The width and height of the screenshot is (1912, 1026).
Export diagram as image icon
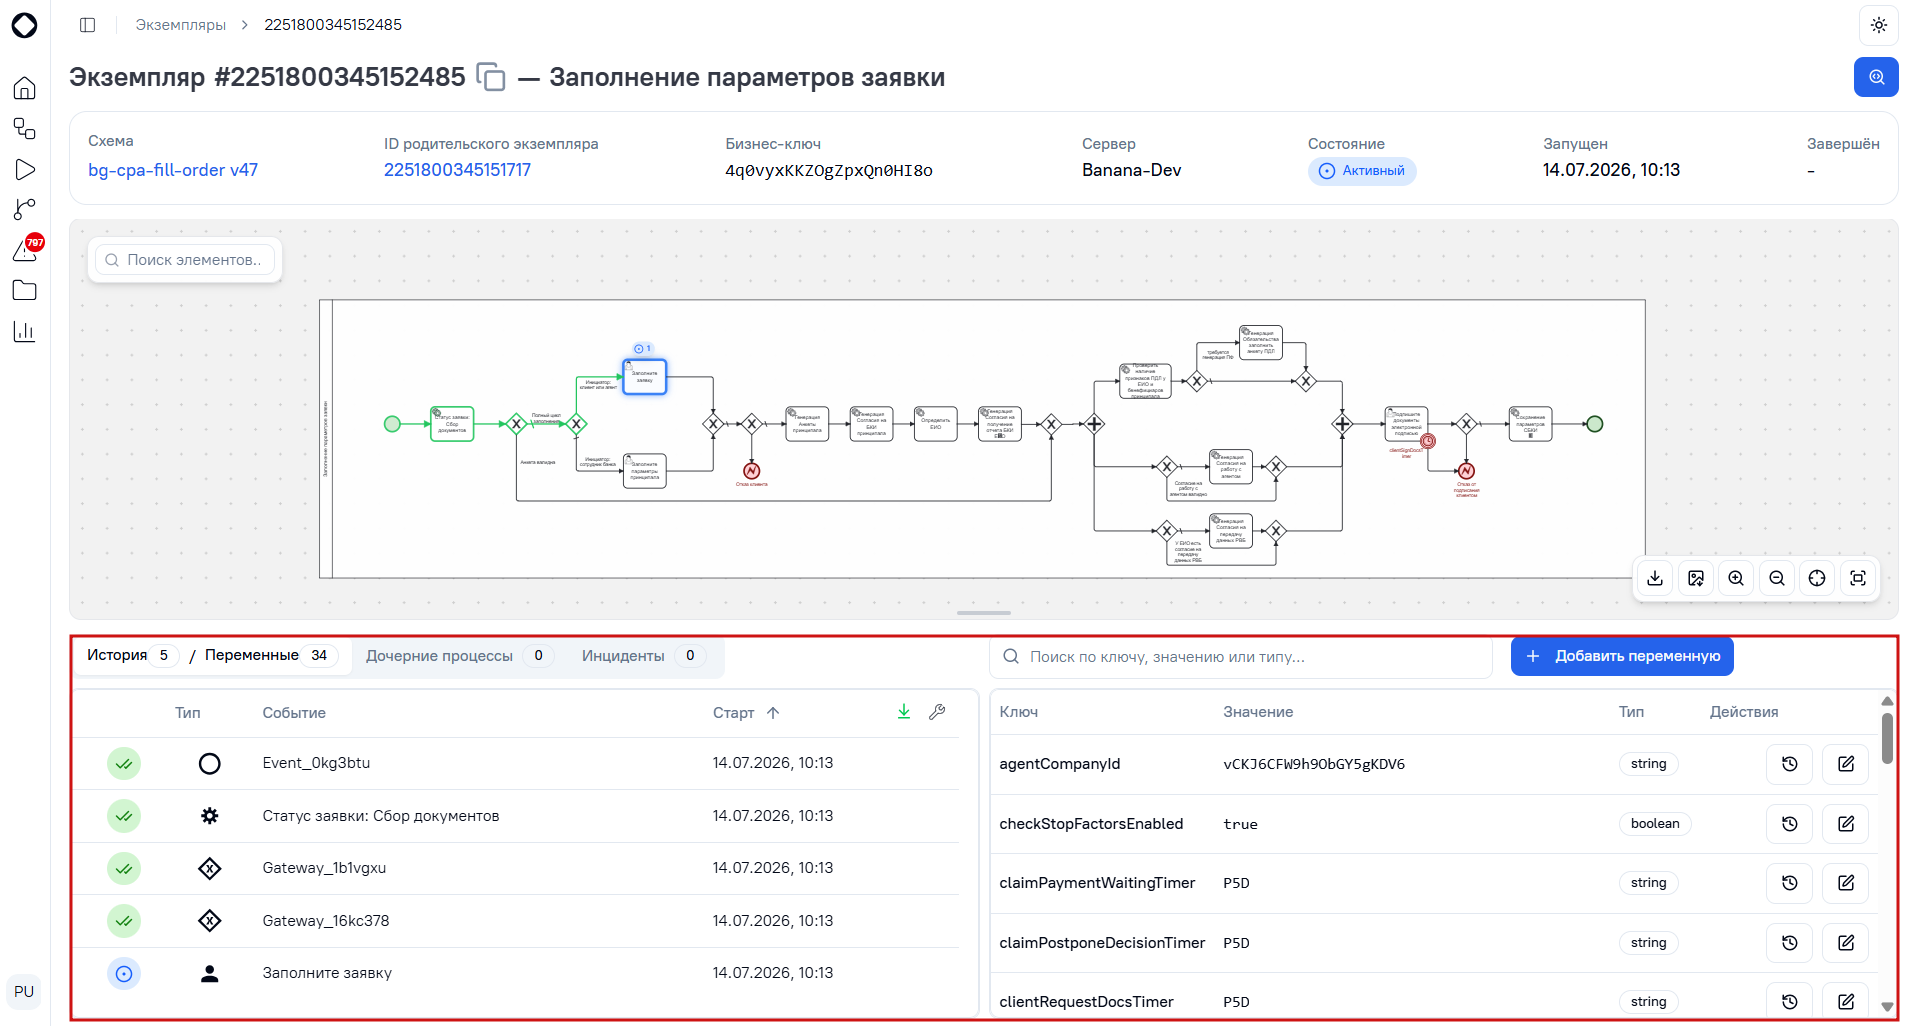tap(1696, 578)
